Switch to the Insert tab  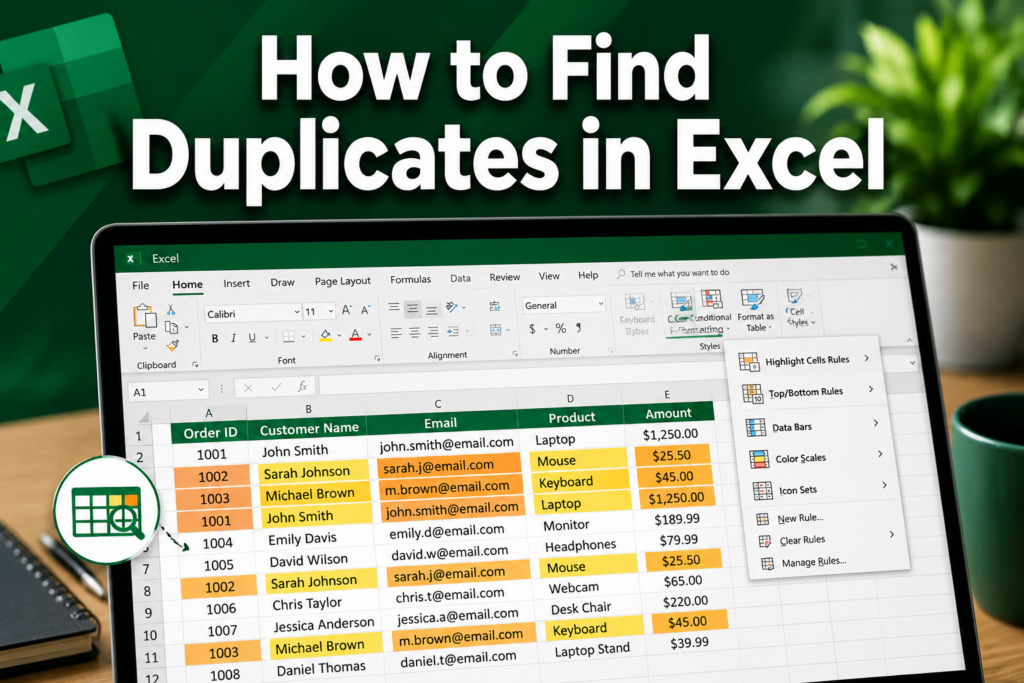pyautogui.click(x=236, y=283)
